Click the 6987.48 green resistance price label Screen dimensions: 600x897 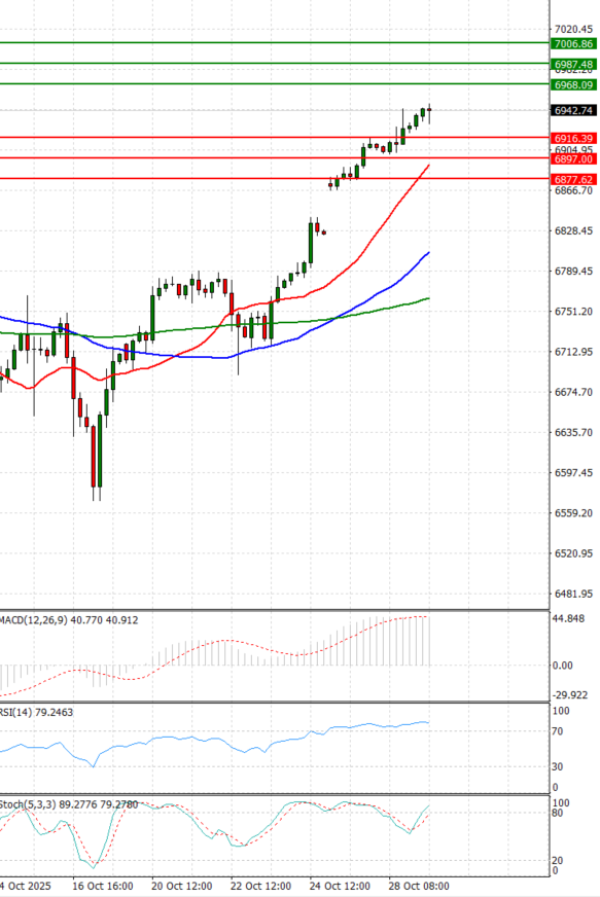coord(573,64)
